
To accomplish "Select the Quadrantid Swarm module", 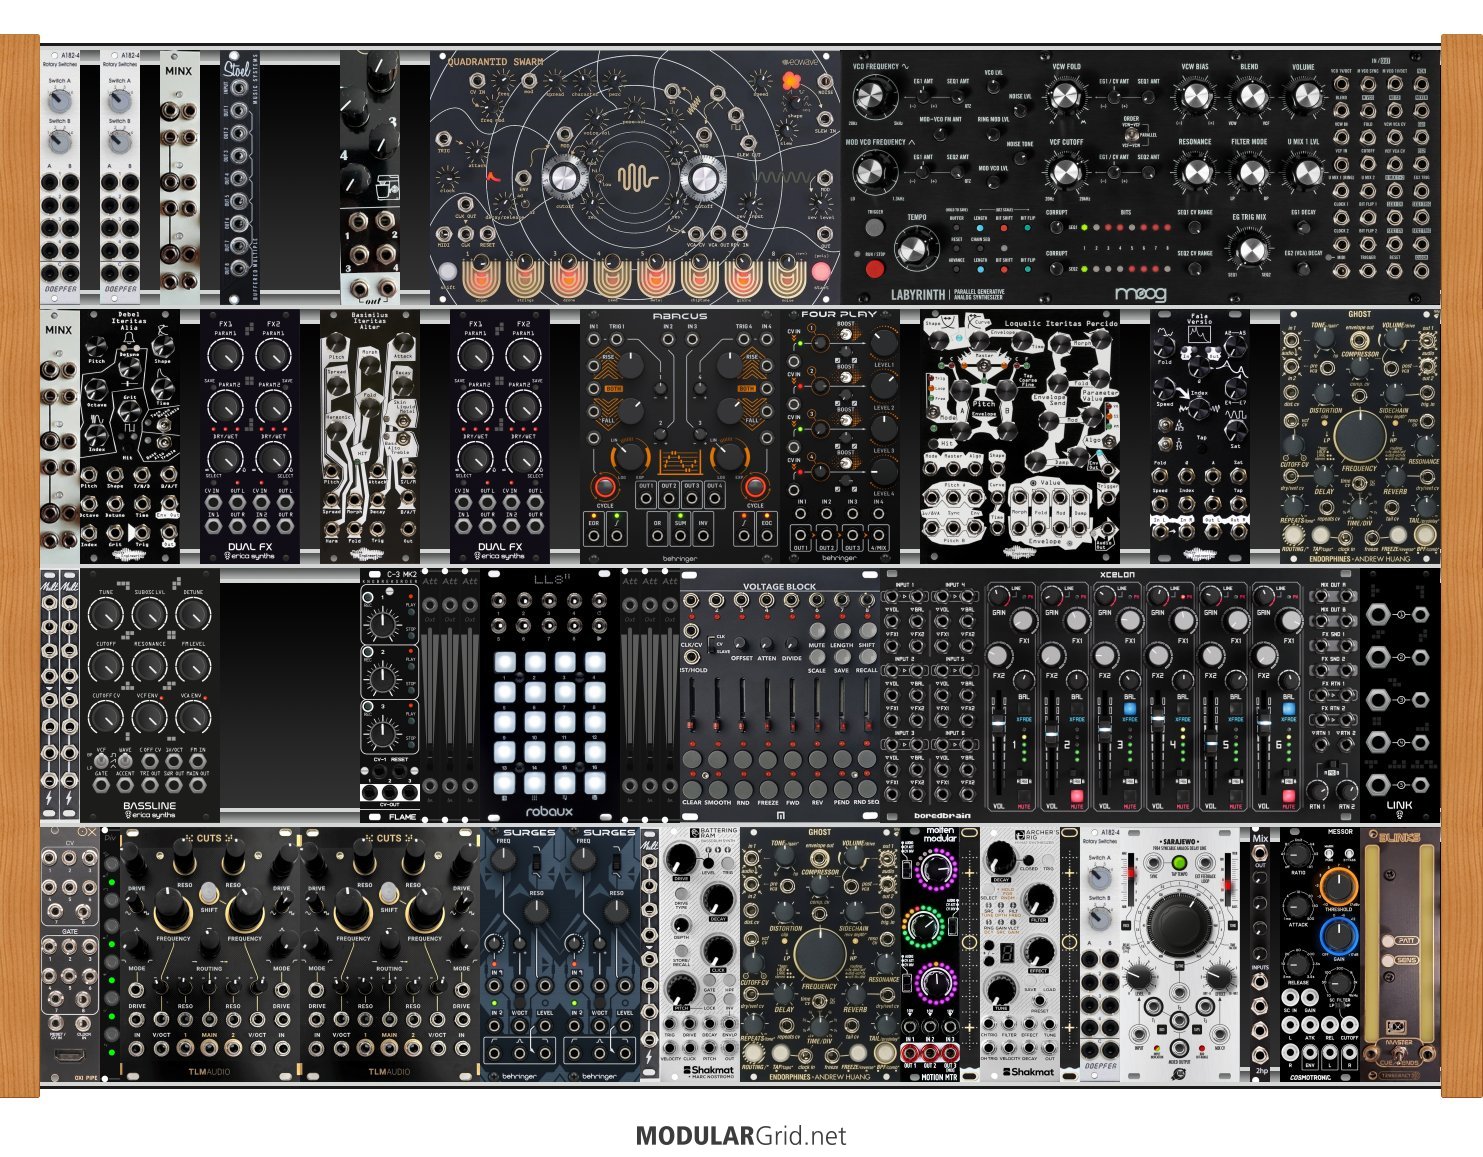I will pyautogui.click(x=635, y=178).
